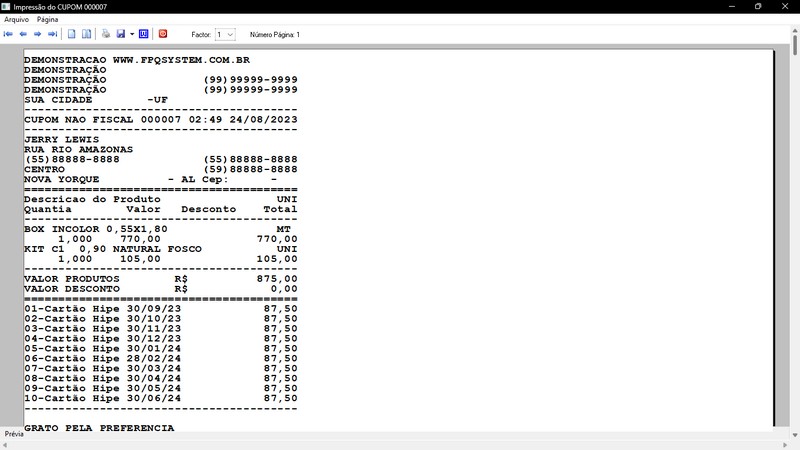Click the printer icon
Screen dimensions: 800x450
pos(106,34)
